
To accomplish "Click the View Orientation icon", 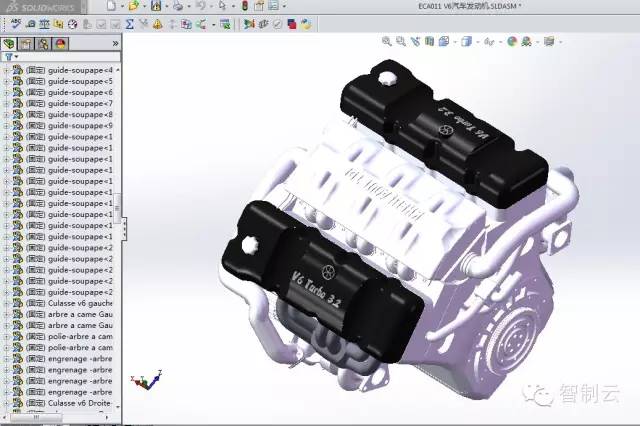I will pyautogui.click(x=444, y=41).
